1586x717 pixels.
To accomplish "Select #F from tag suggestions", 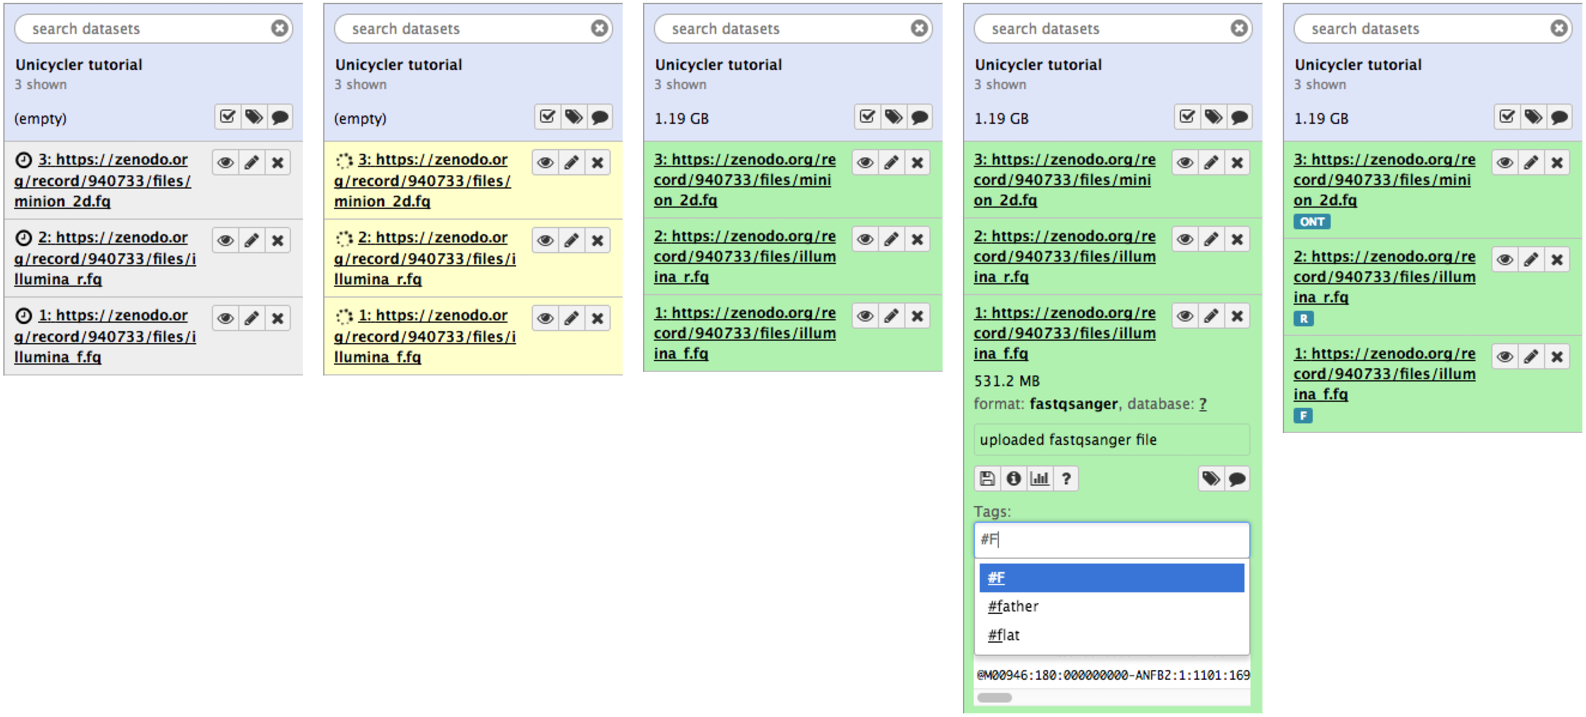I will coord(1112,578).
